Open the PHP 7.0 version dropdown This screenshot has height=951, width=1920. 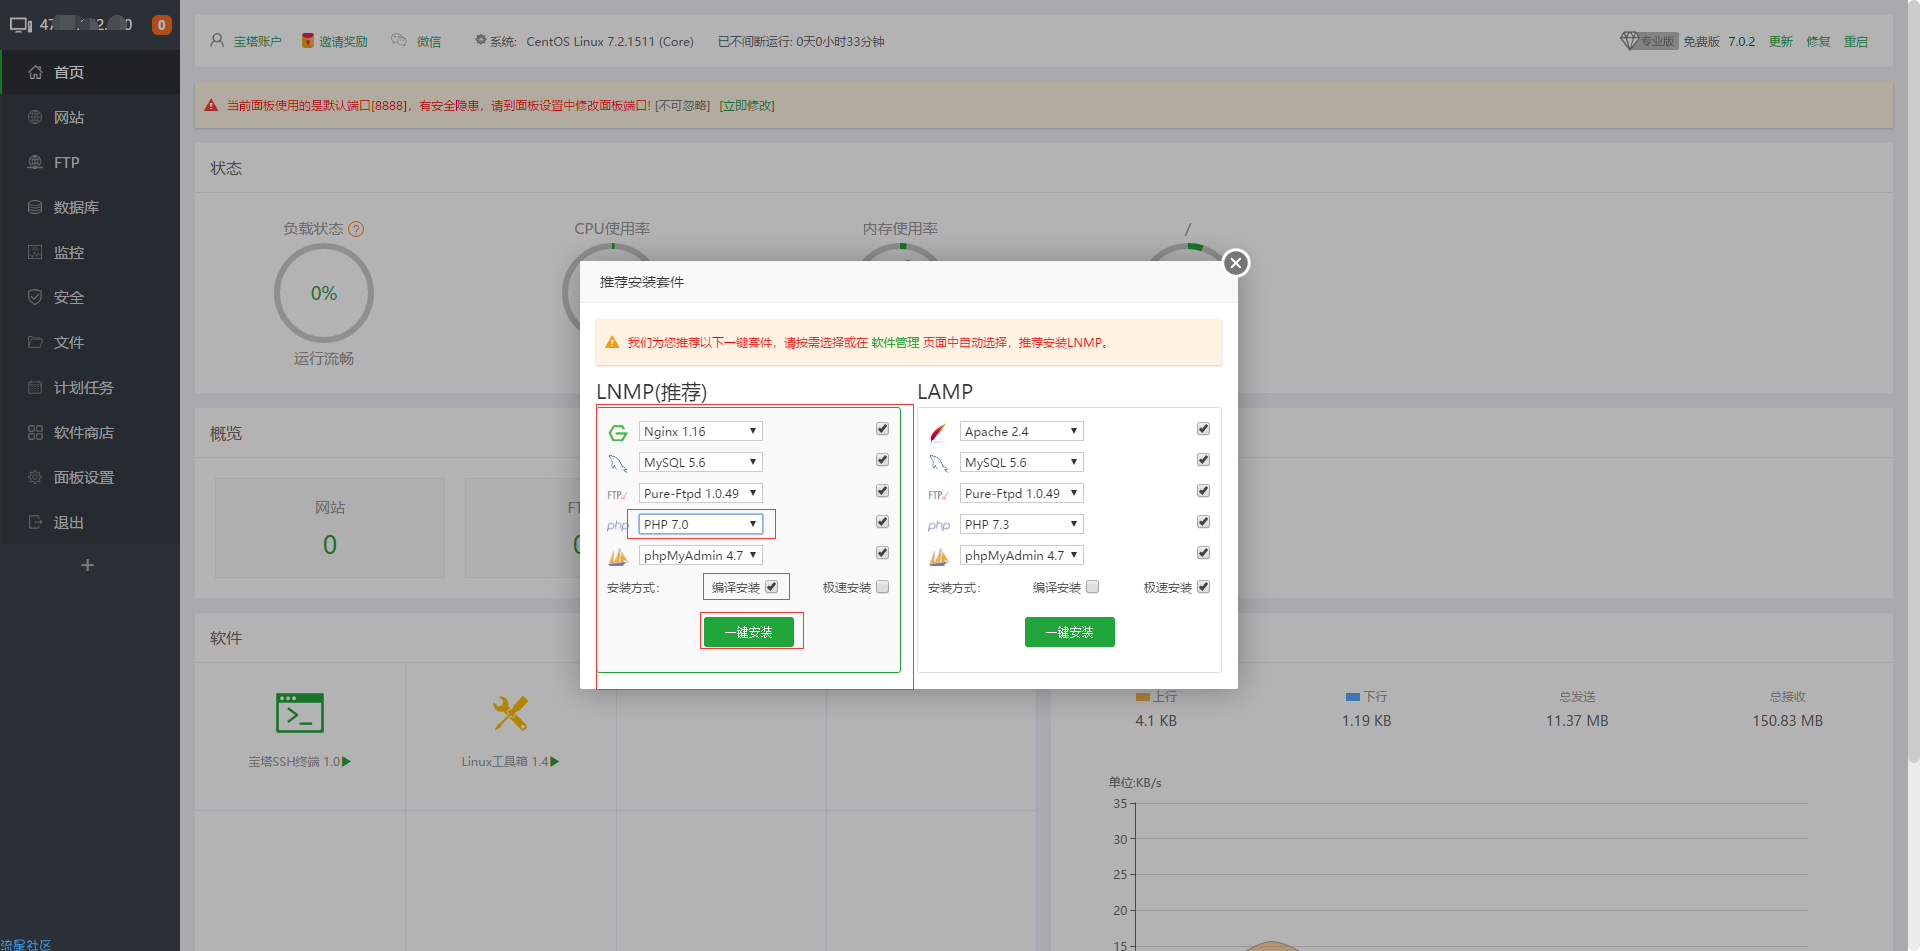(701, 524)
